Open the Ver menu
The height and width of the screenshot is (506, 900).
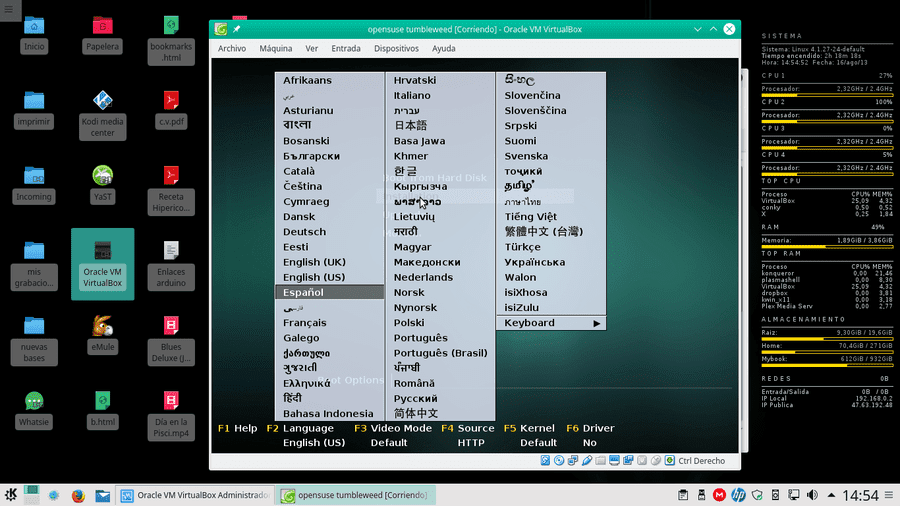[312, 49]
